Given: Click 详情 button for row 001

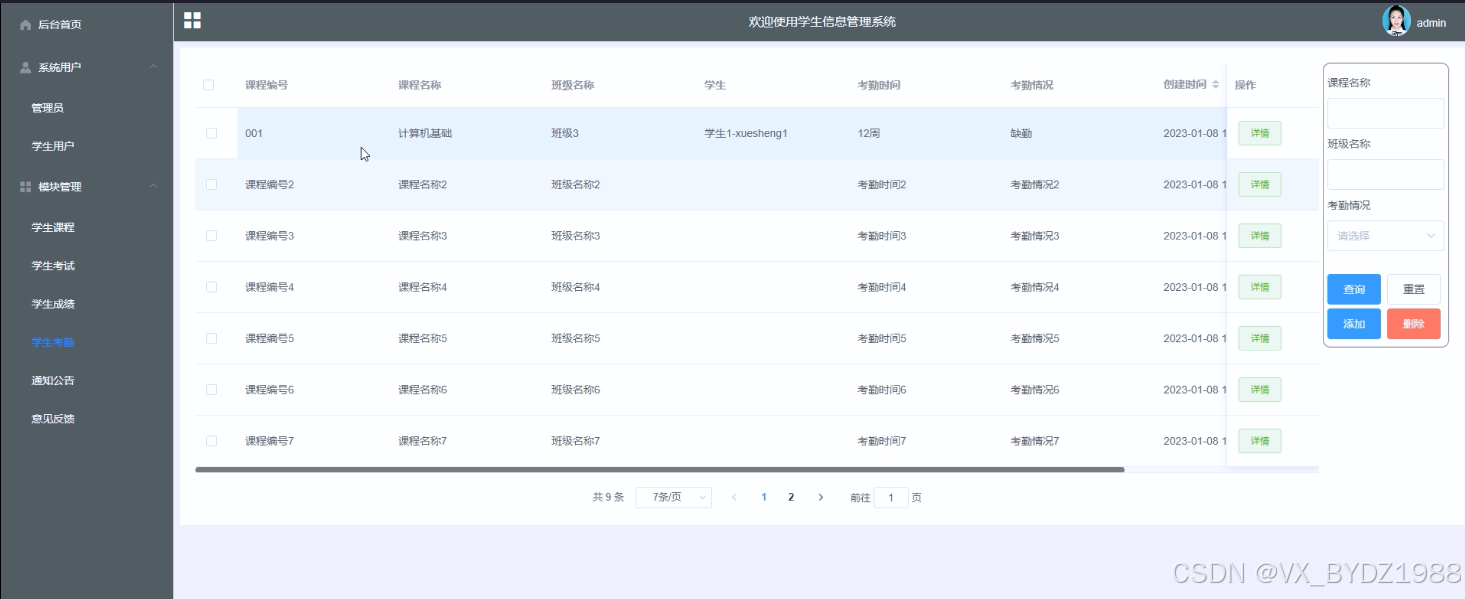Looking at the screenshot, I should (x=1260, y=133).
